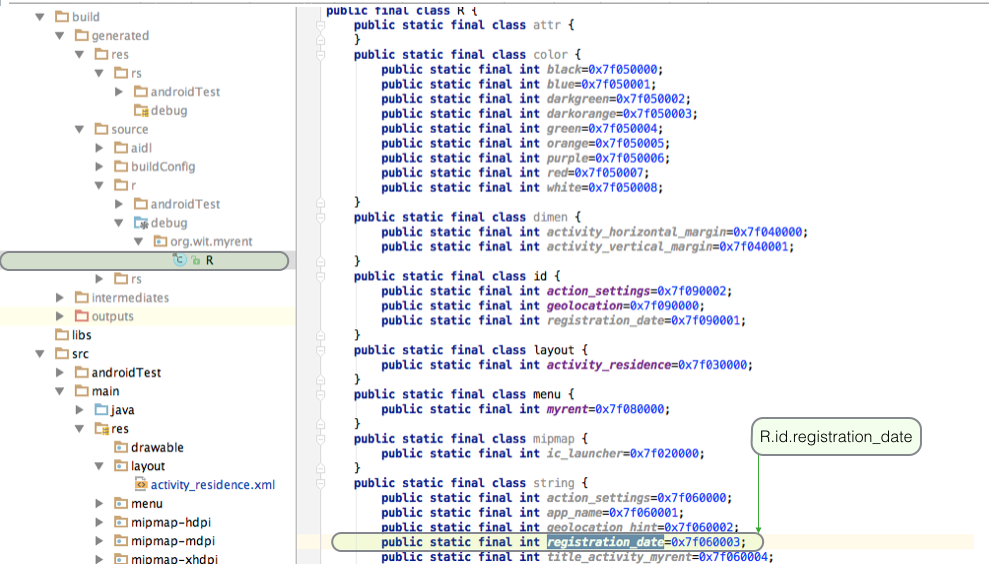The height and width of the screenshot is (566, 989).
Task: Click the drawable folder icon
Action: [121, 447]
